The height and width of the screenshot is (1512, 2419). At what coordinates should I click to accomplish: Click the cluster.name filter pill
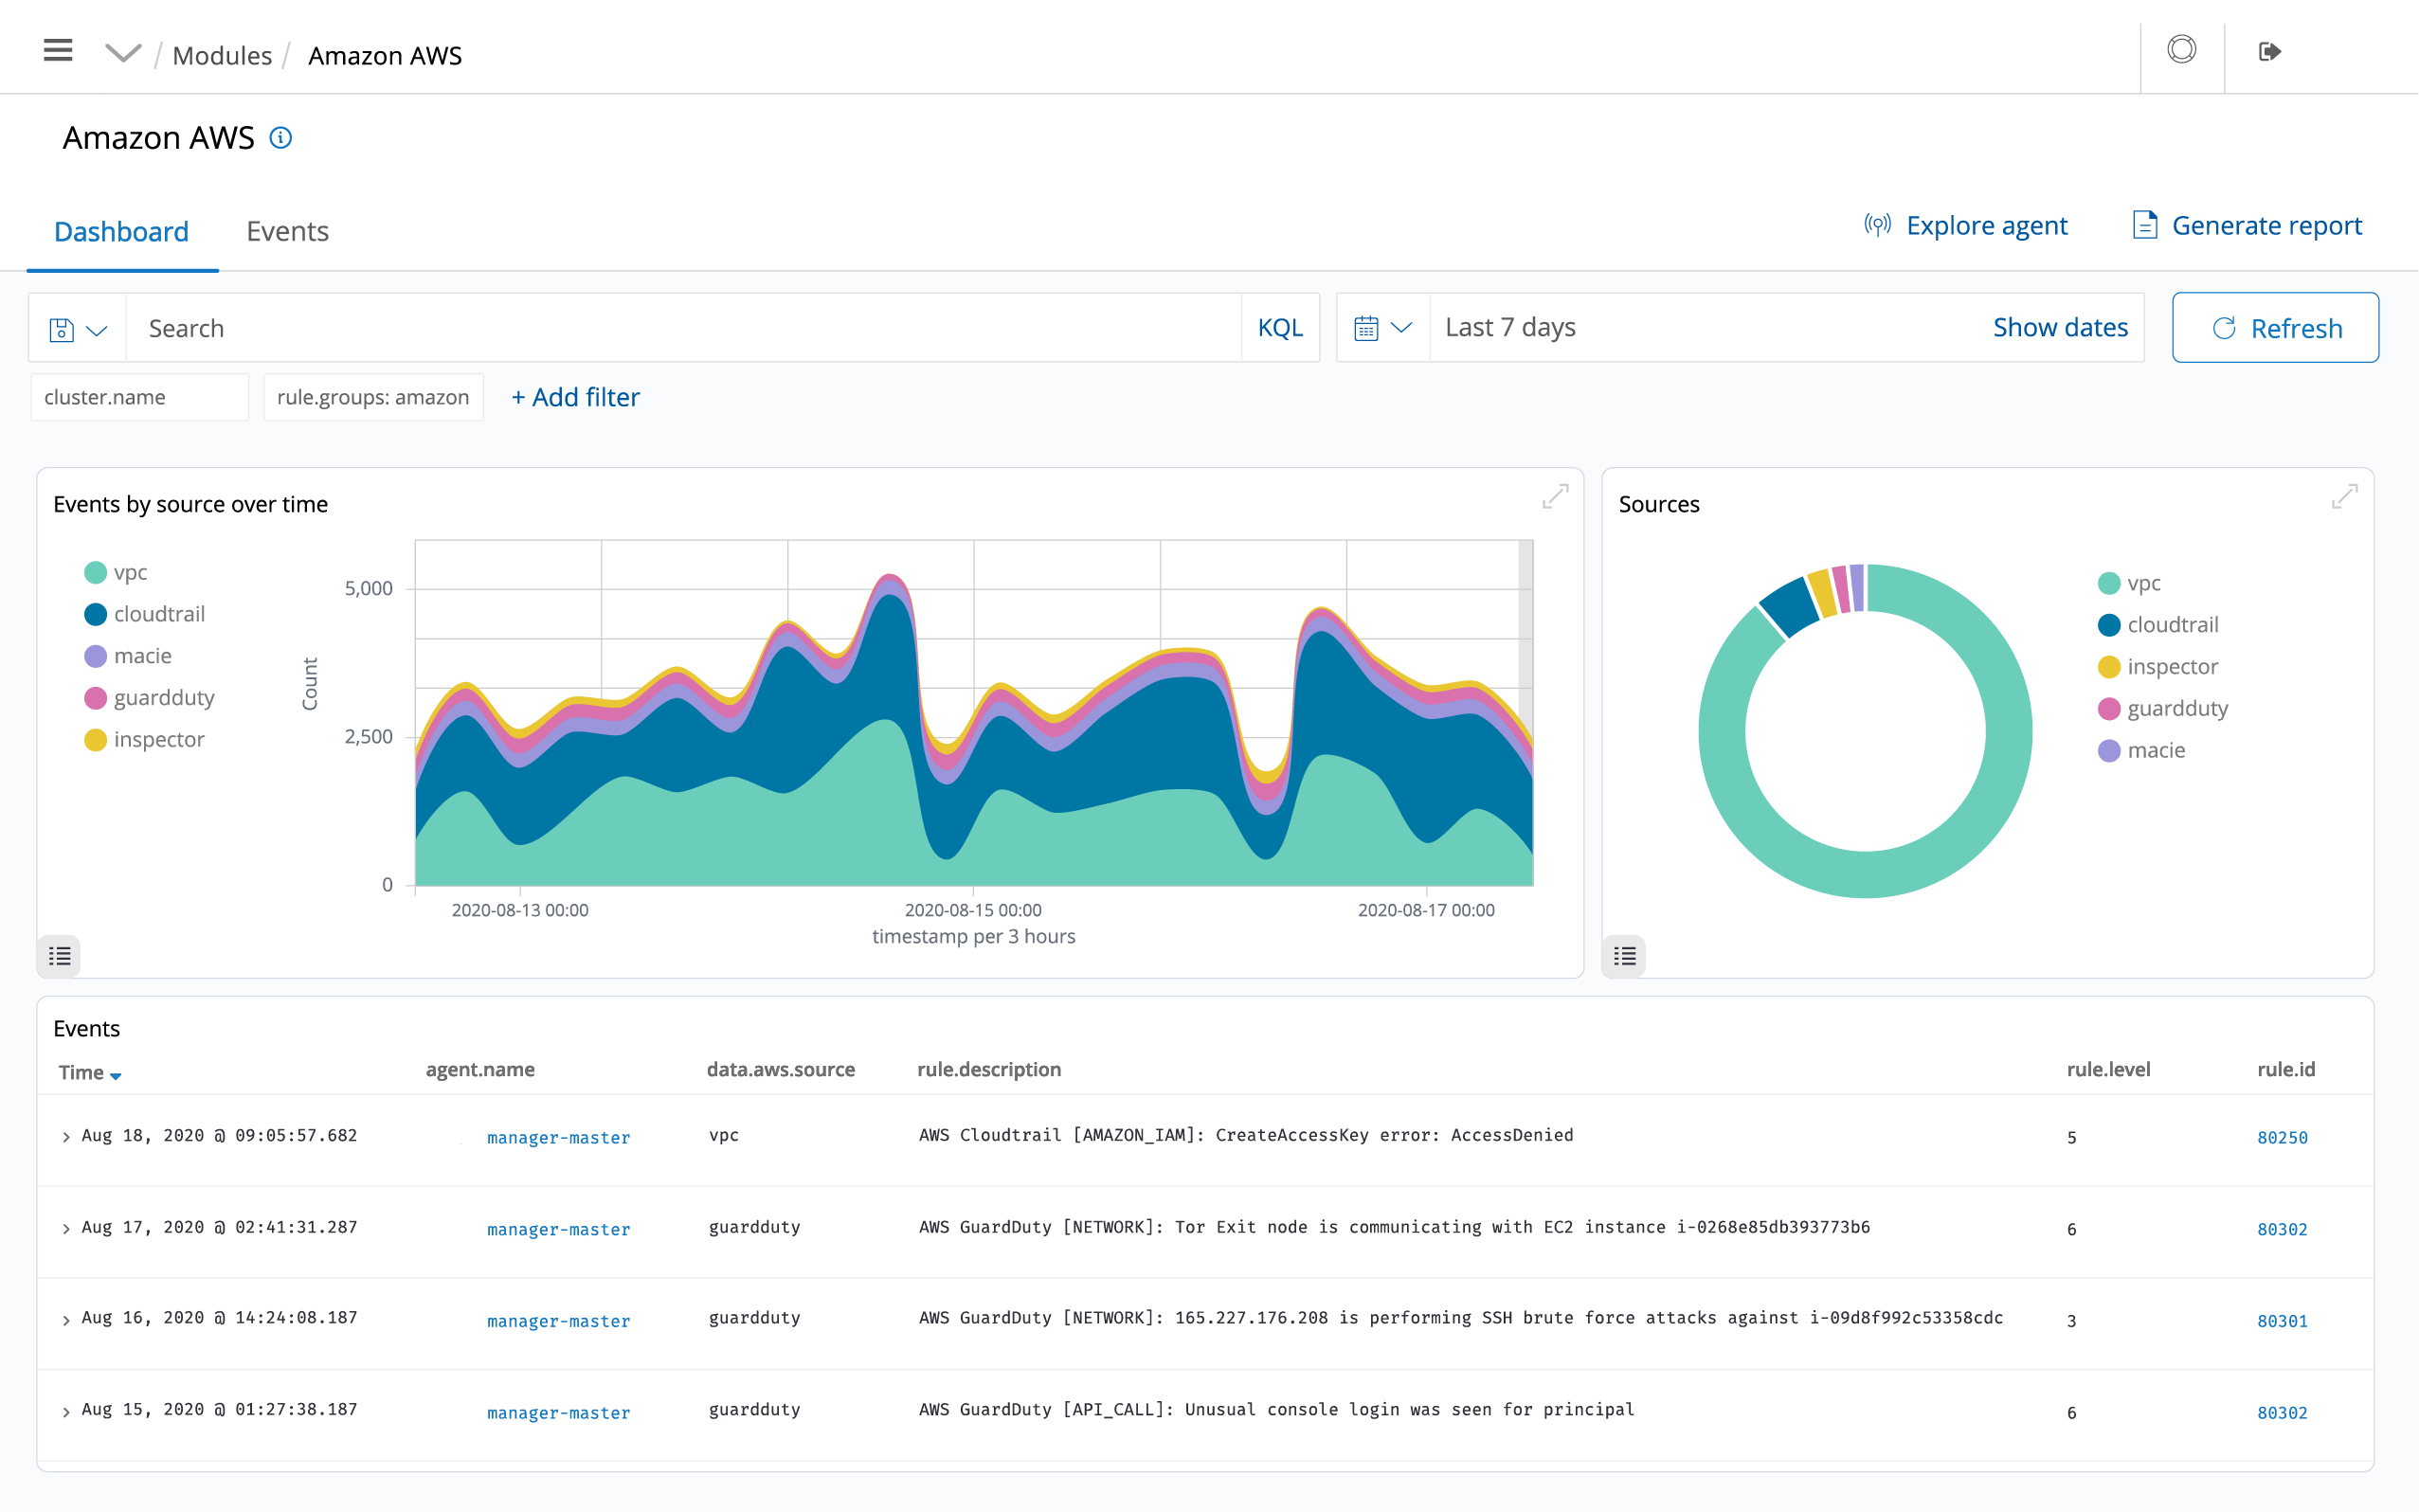[x=140, y=397]
